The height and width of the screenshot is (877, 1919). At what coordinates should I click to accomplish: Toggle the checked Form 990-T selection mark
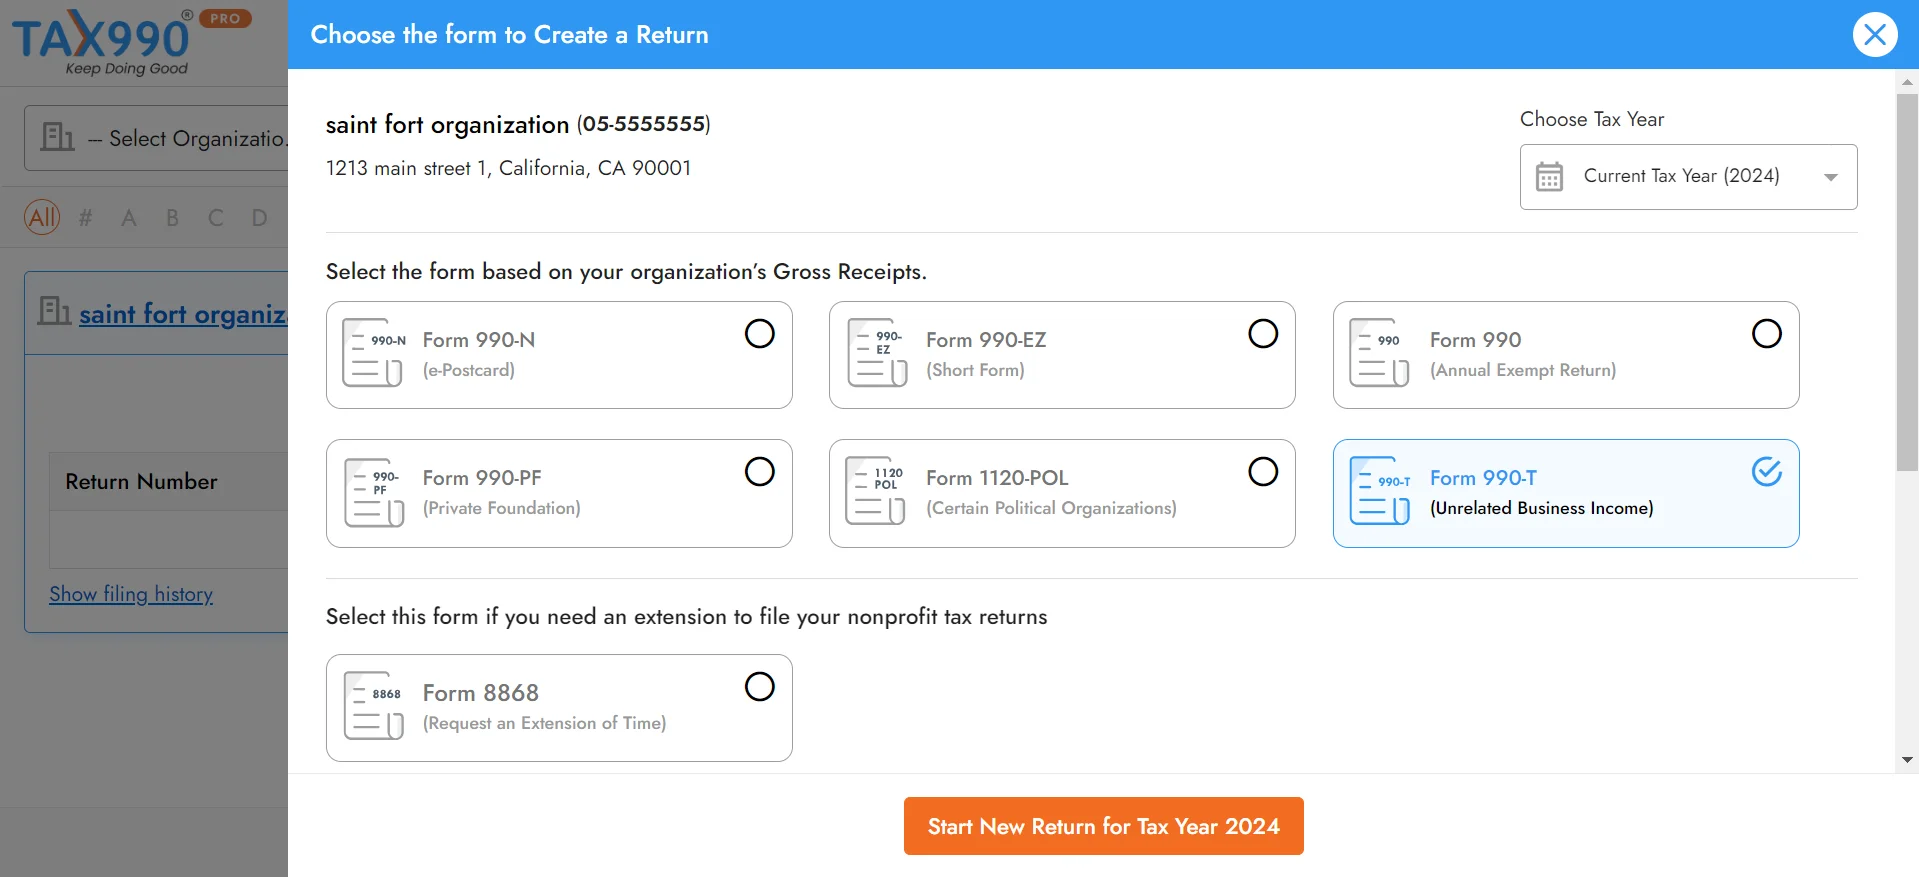coord(1767,471)
